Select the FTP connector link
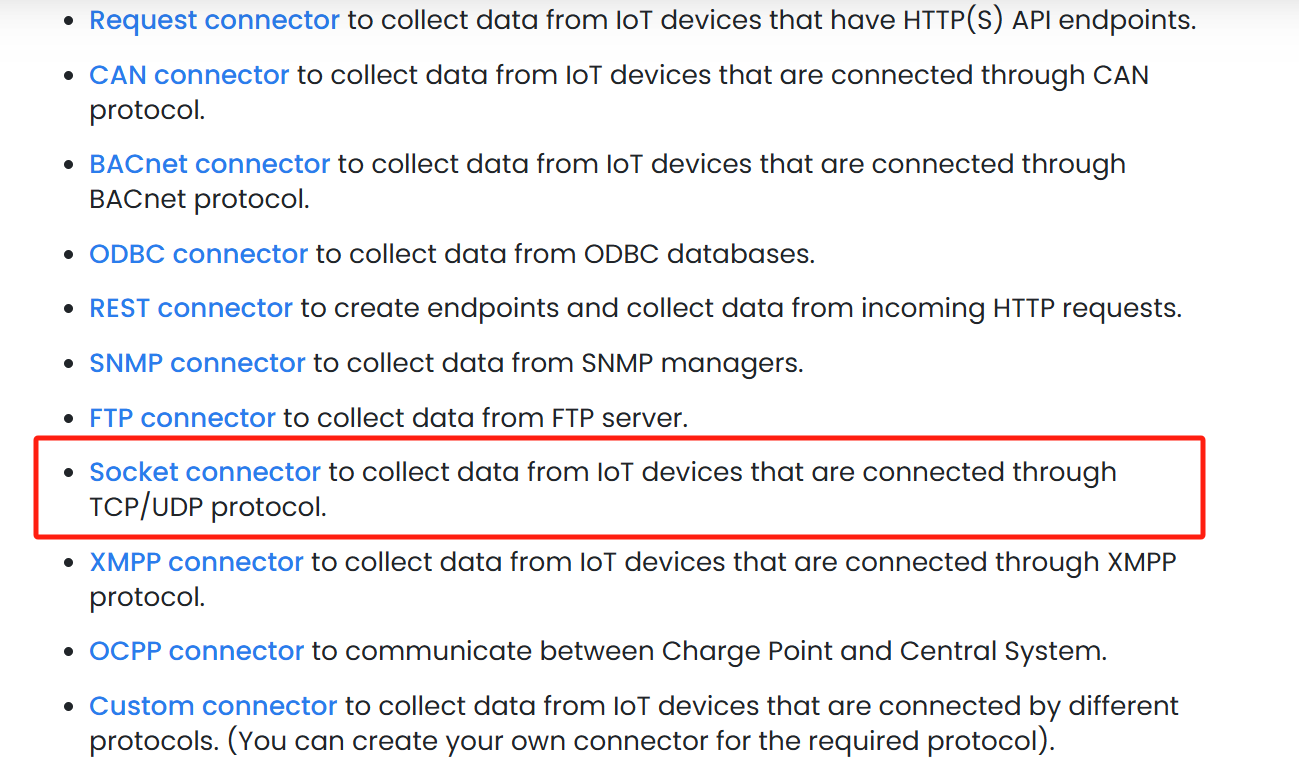This screenshot has width=1299, height=766. [182, 417]
